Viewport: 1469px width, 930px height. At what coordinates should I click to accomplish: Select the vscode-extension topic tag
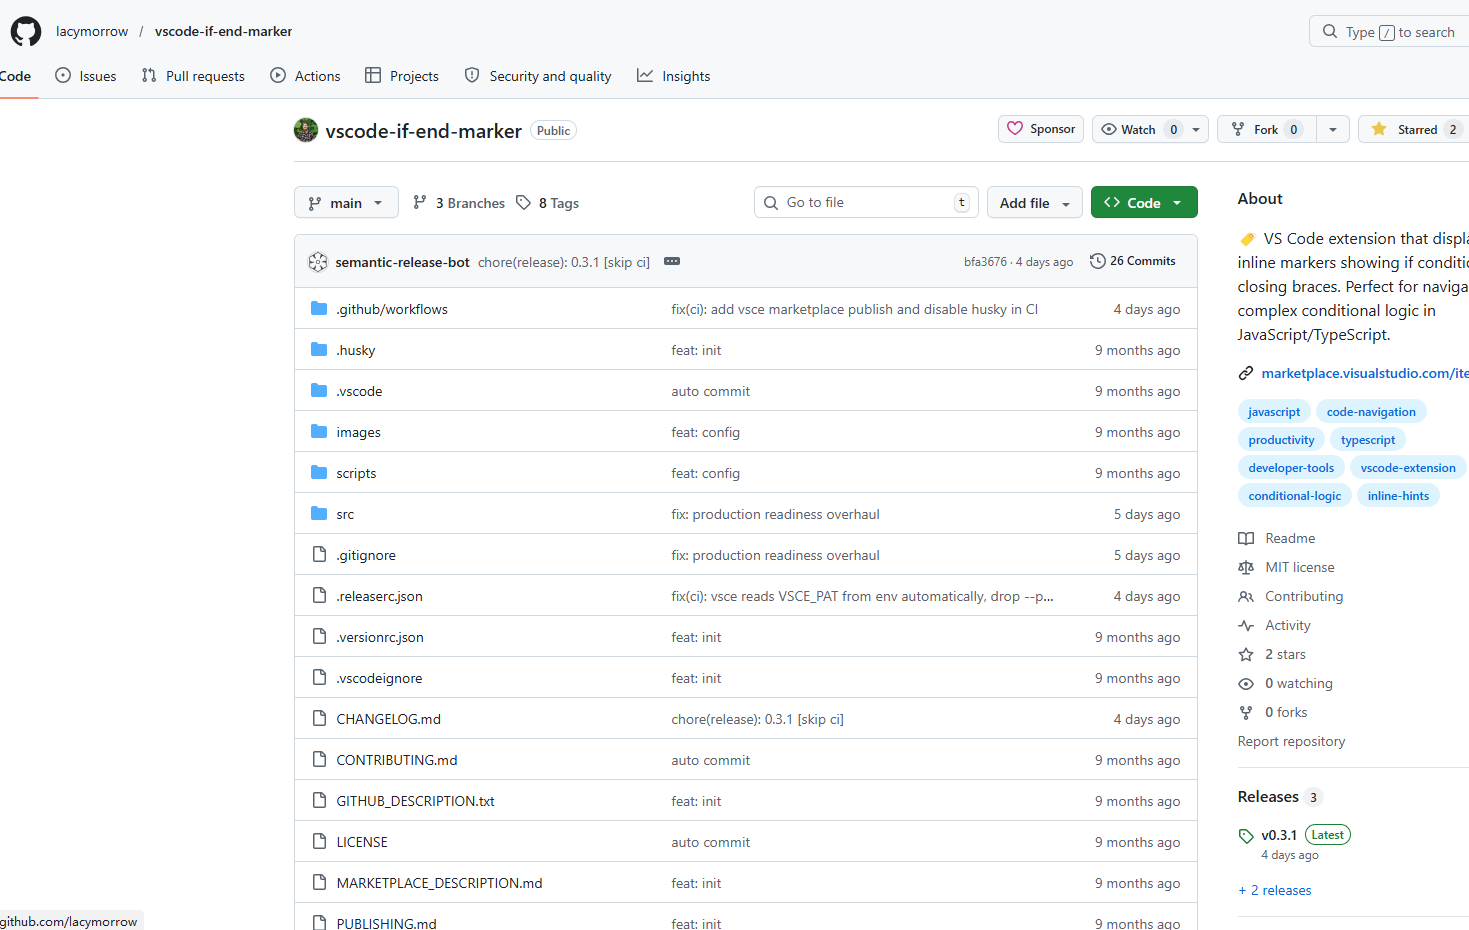(x=1408, y=468)
